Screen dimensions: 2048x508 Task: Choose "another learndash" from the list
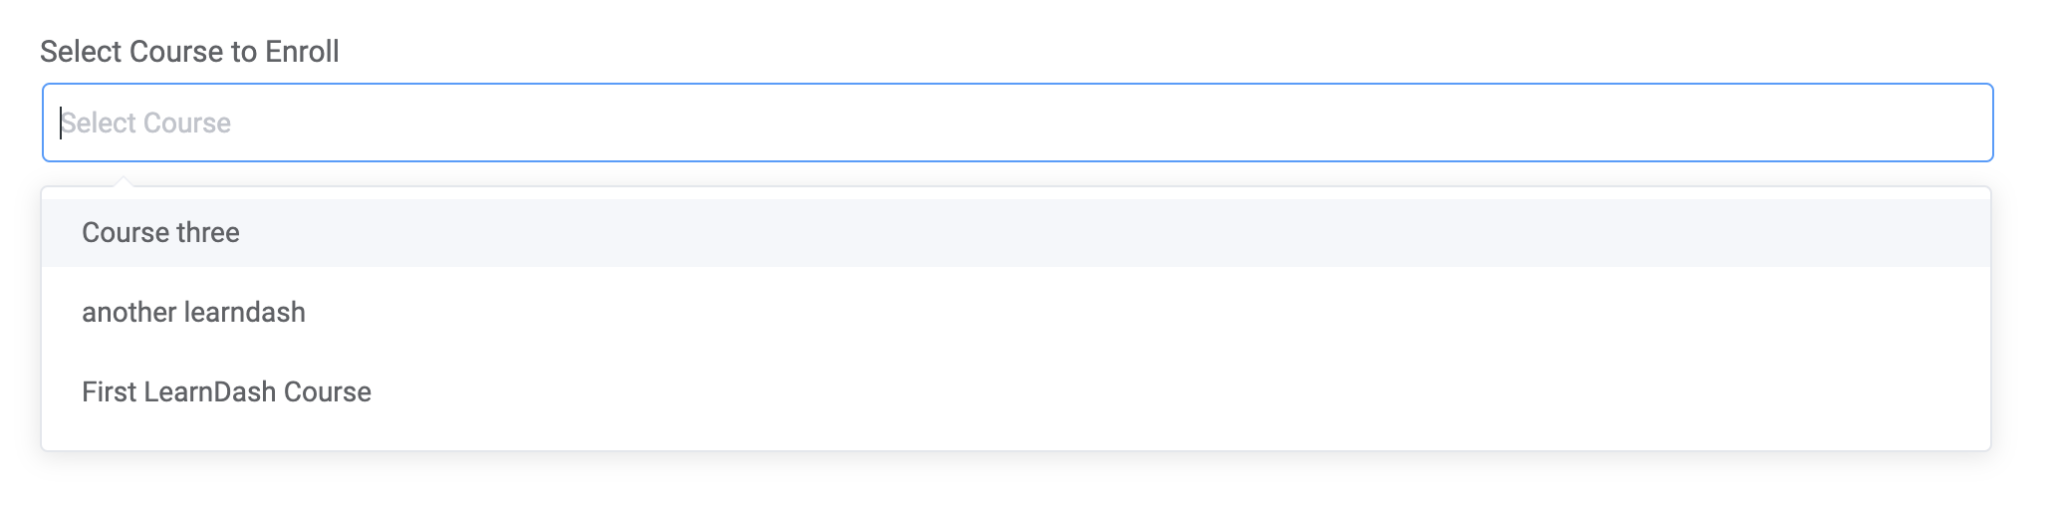[194, 313]
